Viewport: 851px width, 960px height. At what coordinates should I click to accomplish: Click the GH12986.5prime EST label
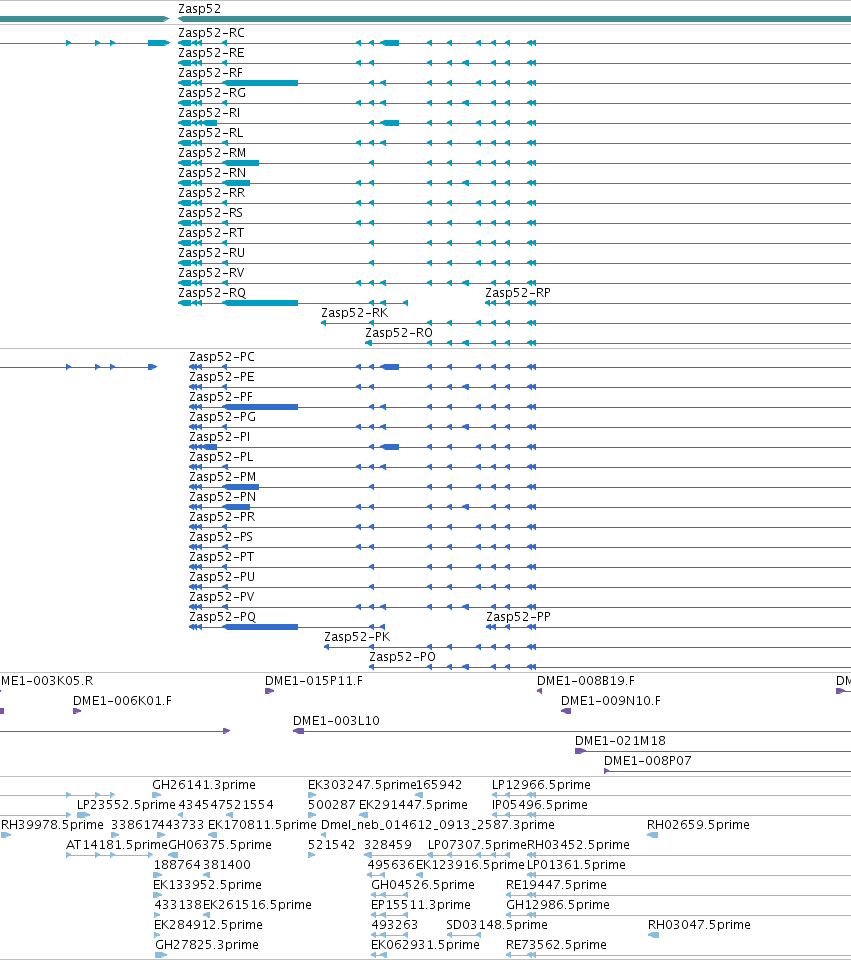point(558,905)
